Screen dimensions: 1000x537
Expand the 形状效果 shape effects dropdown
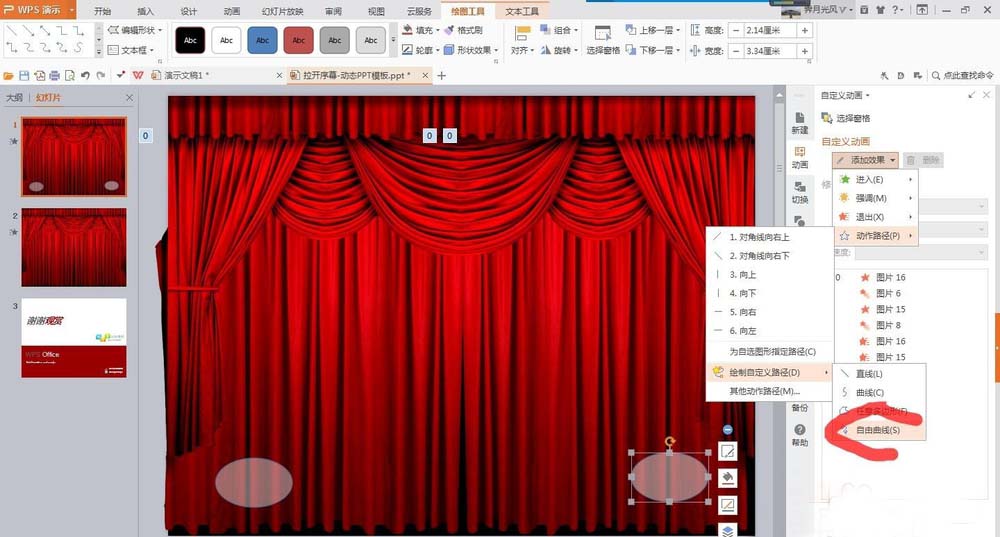pos(470,50)
